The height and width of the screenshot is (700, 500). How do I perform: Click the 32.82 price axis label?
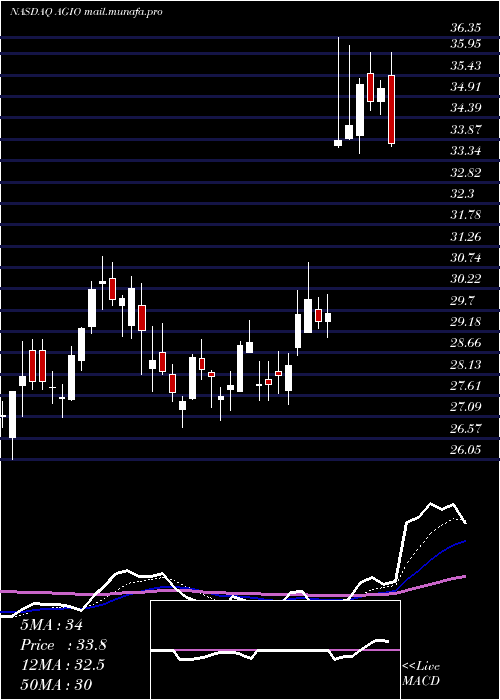[465, 173]
